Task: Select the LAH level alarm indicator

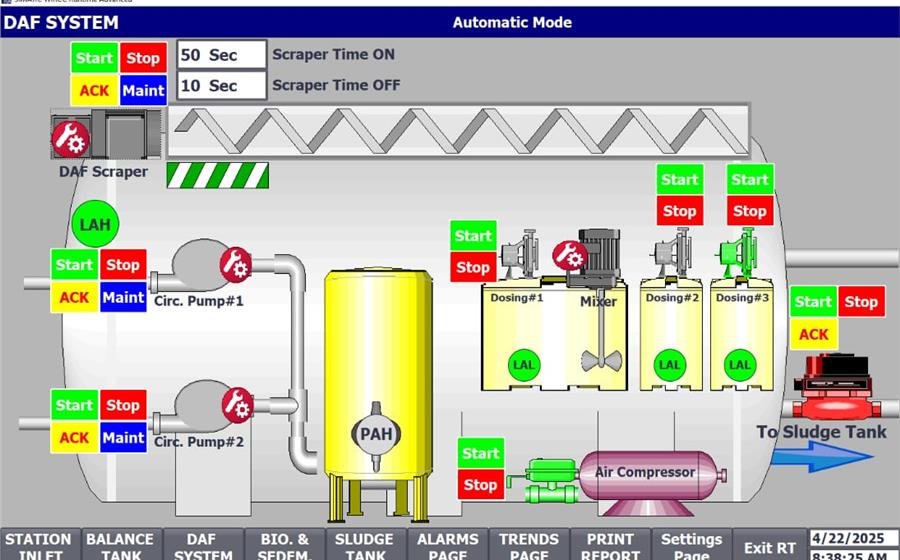Action: point(95,224)
